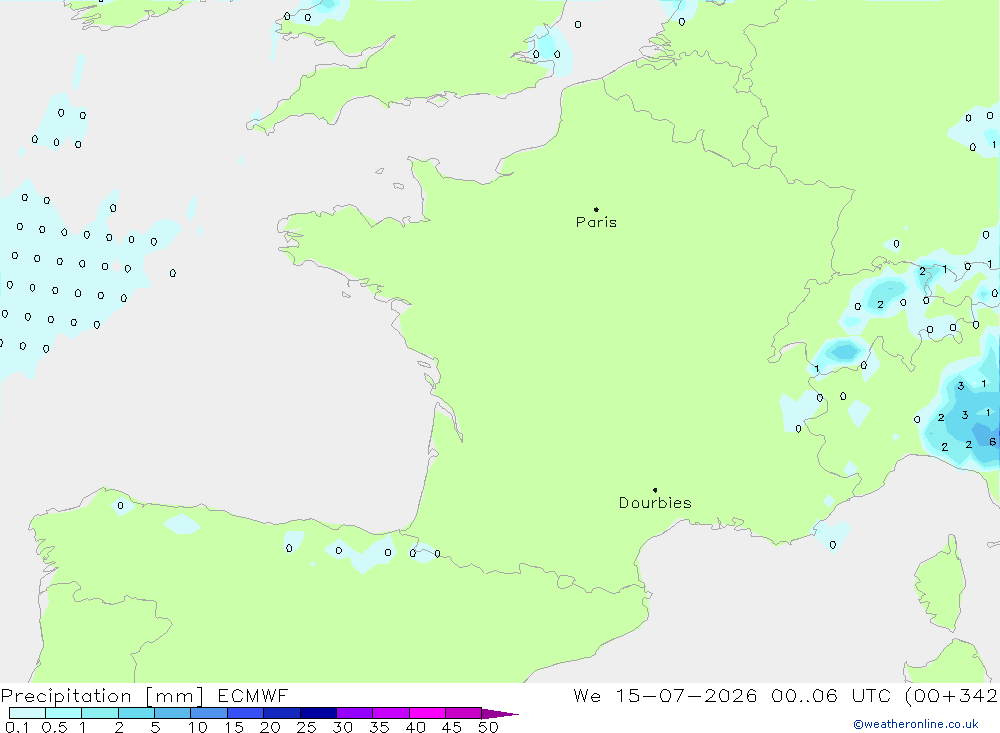Select the Paris city label
Image resolution: width=1000 pixels, height=733 pixels.
click(596, 222)
